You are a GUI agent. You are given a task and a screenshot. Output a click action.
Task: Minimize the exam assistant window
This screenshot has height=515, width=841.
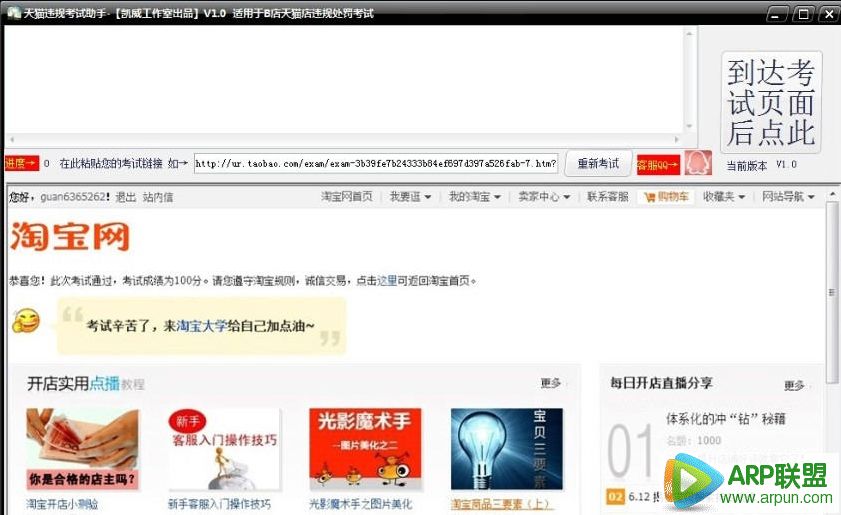pos(777,14)
